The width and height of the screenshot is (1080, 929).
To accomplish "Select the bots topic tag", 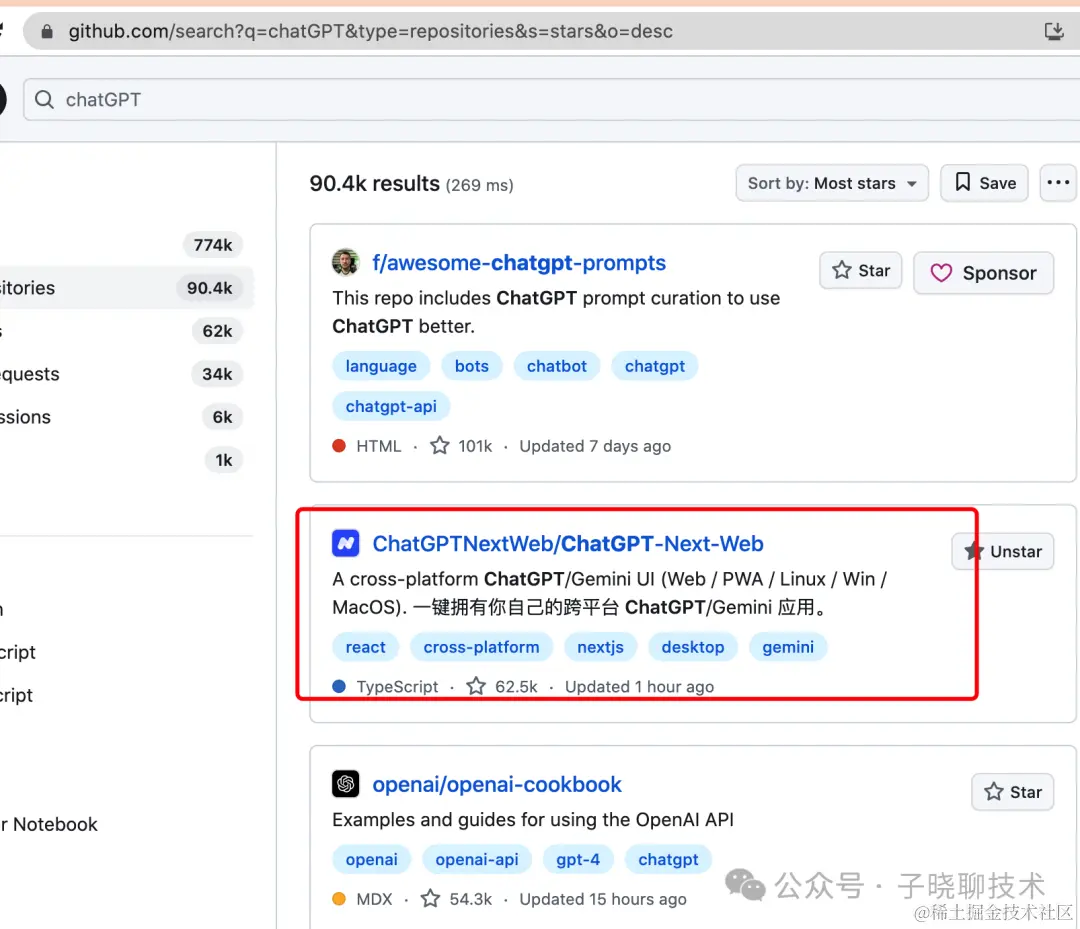I will [x=472, y=366].
